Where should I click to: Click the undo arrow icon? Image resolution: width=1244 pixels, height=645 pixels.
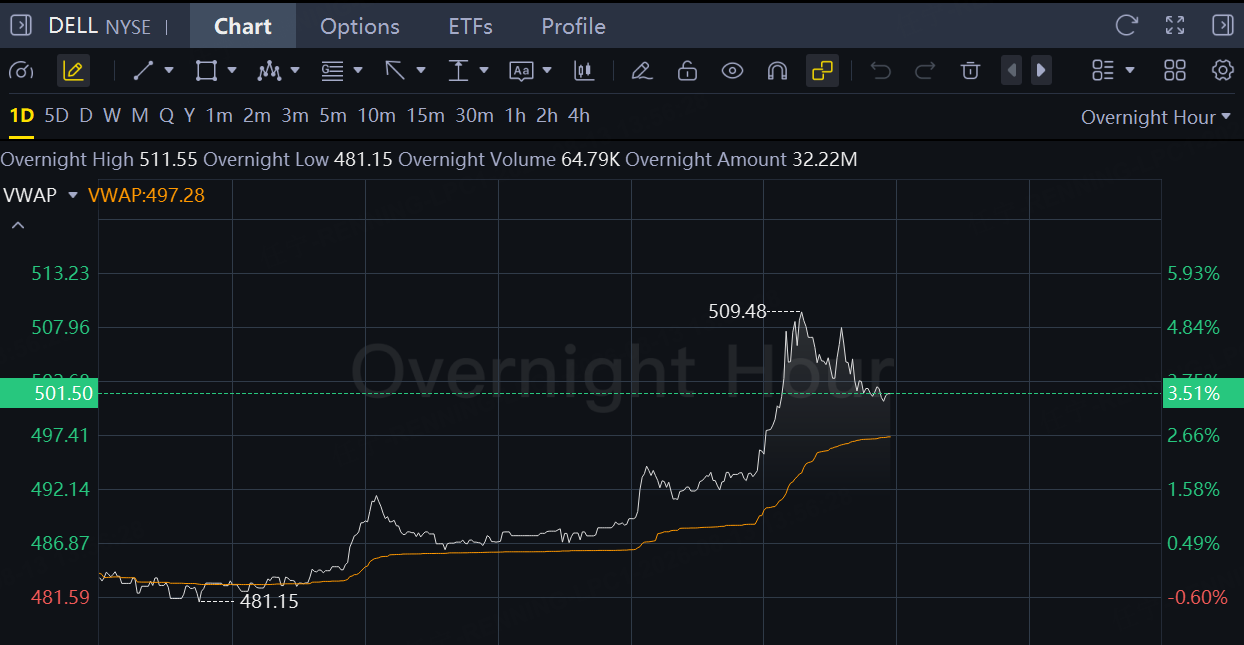880,71
